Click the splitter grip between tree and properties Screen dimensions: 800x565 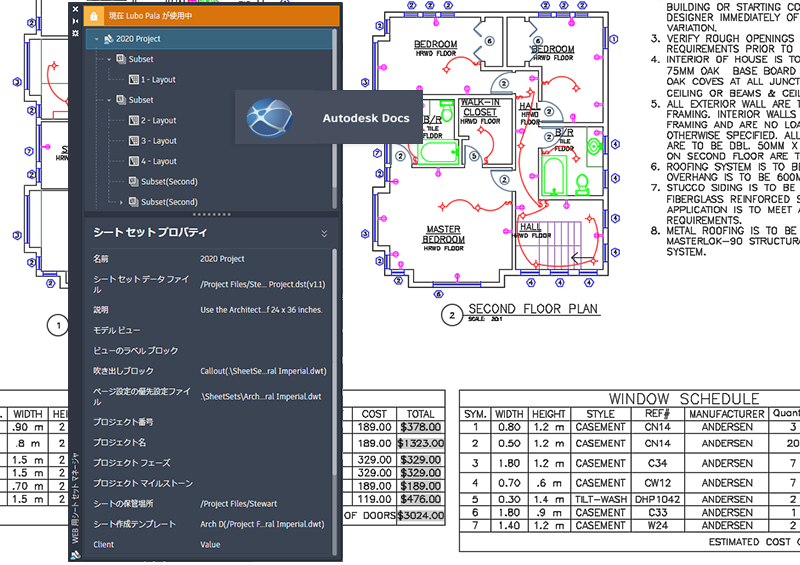[212, 214]
